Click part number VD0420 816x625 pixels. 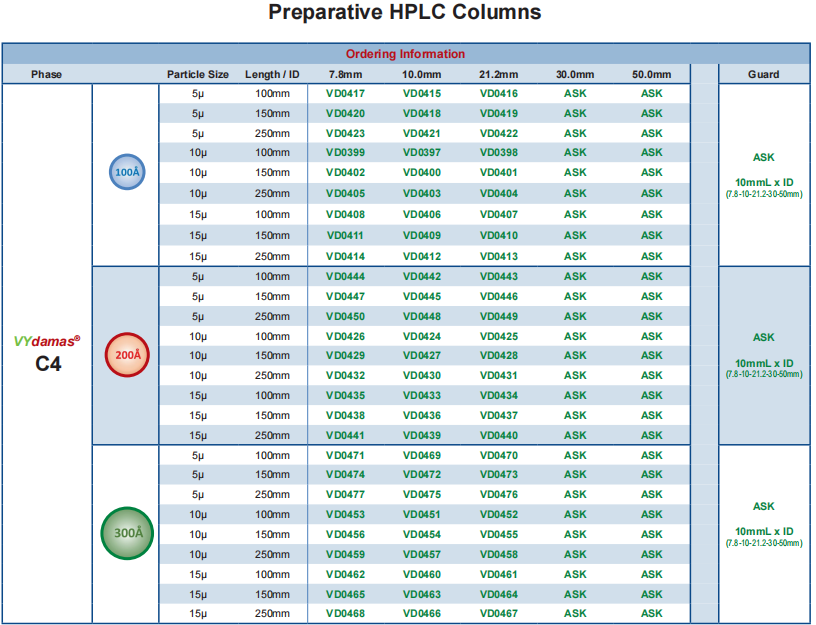coord(346,113)
